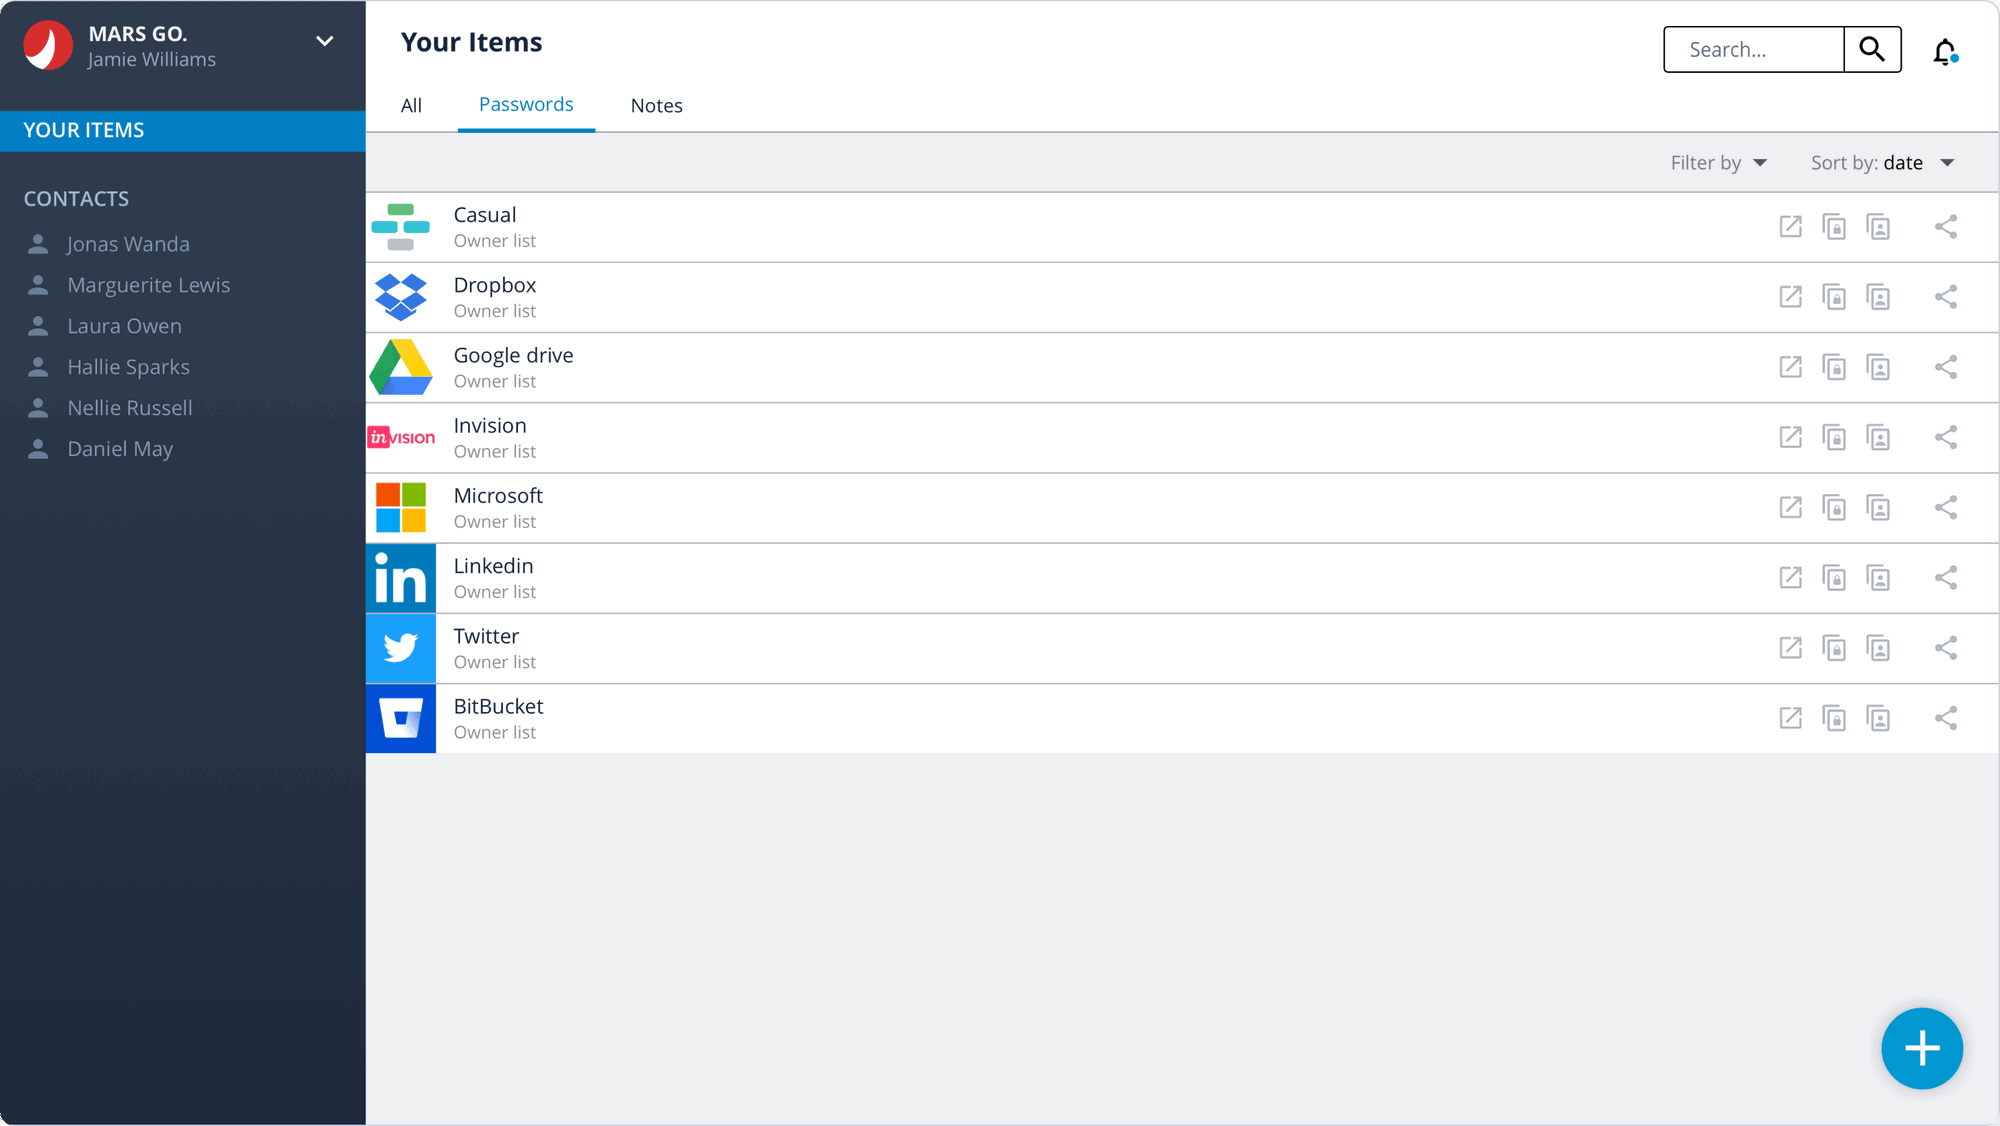Screen dimensions: 2000x1126
Task: Switch to the Notes tab
Action: point(657,104)
